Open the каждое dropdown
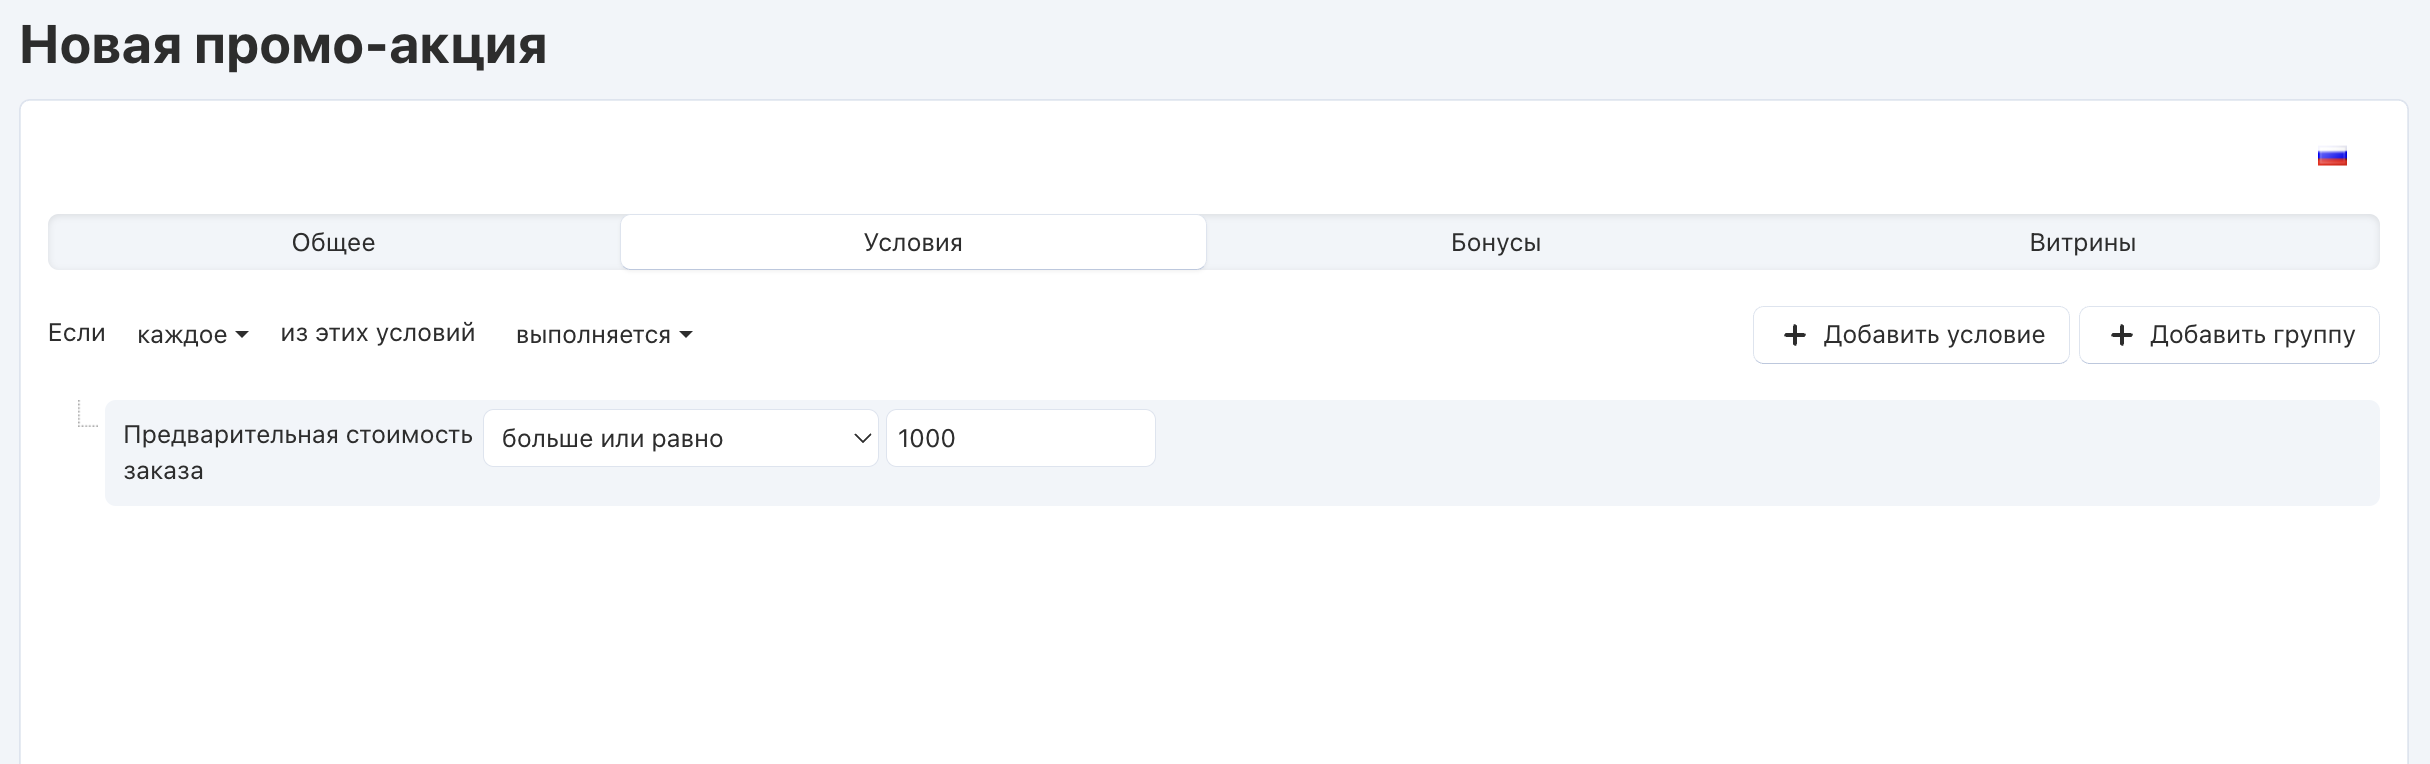This screenshot has height=764, width=2430. pos(193,335)
